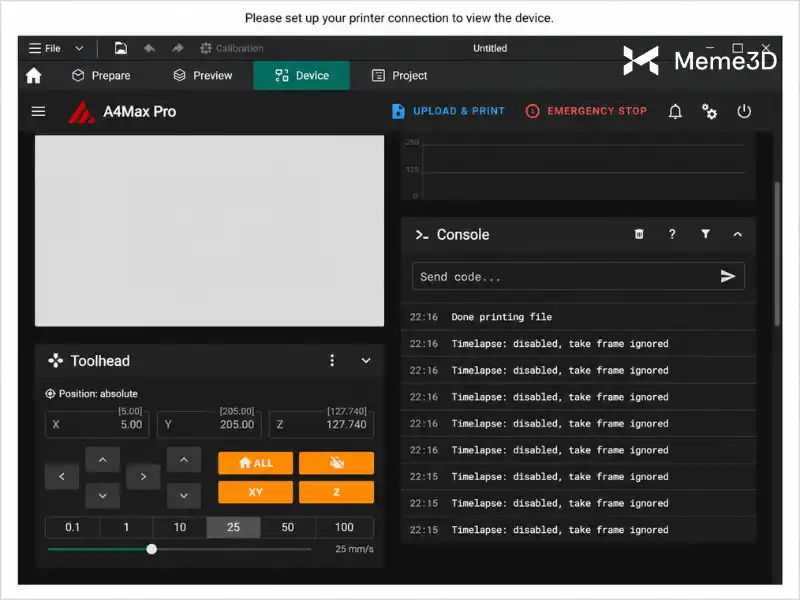Open the interface settings gears
The width and height of the screenshot is (800, 600).
pyautogui.click(x=709, y=111)
